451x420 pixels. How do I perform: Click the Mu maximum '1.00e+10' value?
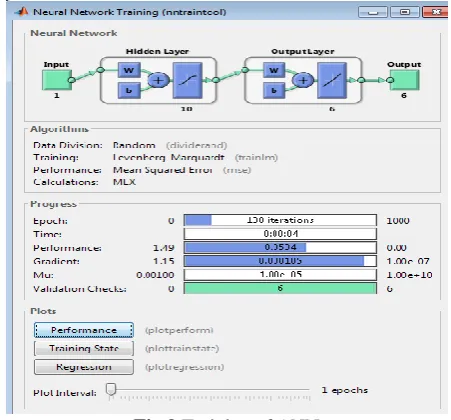point(409,275)
